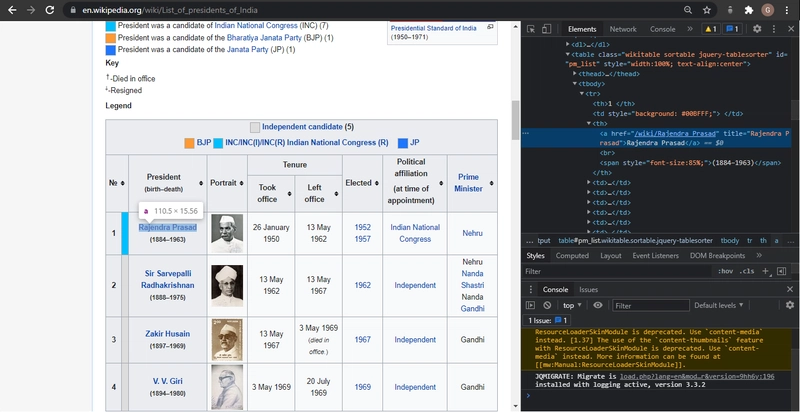Create a live expression with eye icon

(x=598, y=305)
